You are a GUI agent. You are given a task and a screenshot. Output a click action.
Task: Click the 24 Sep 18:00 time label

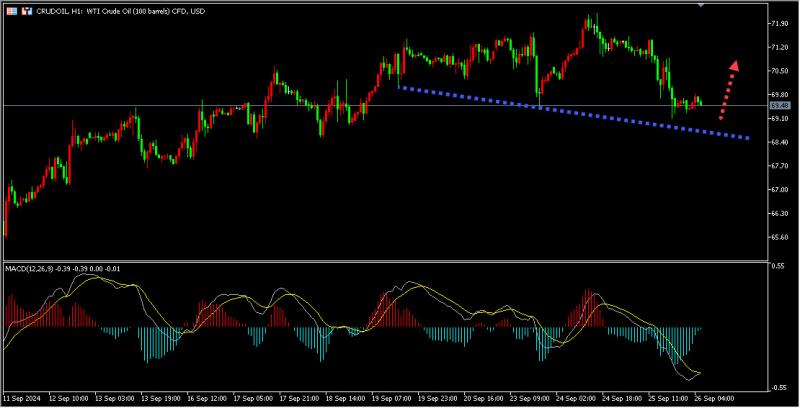(622, 398)
